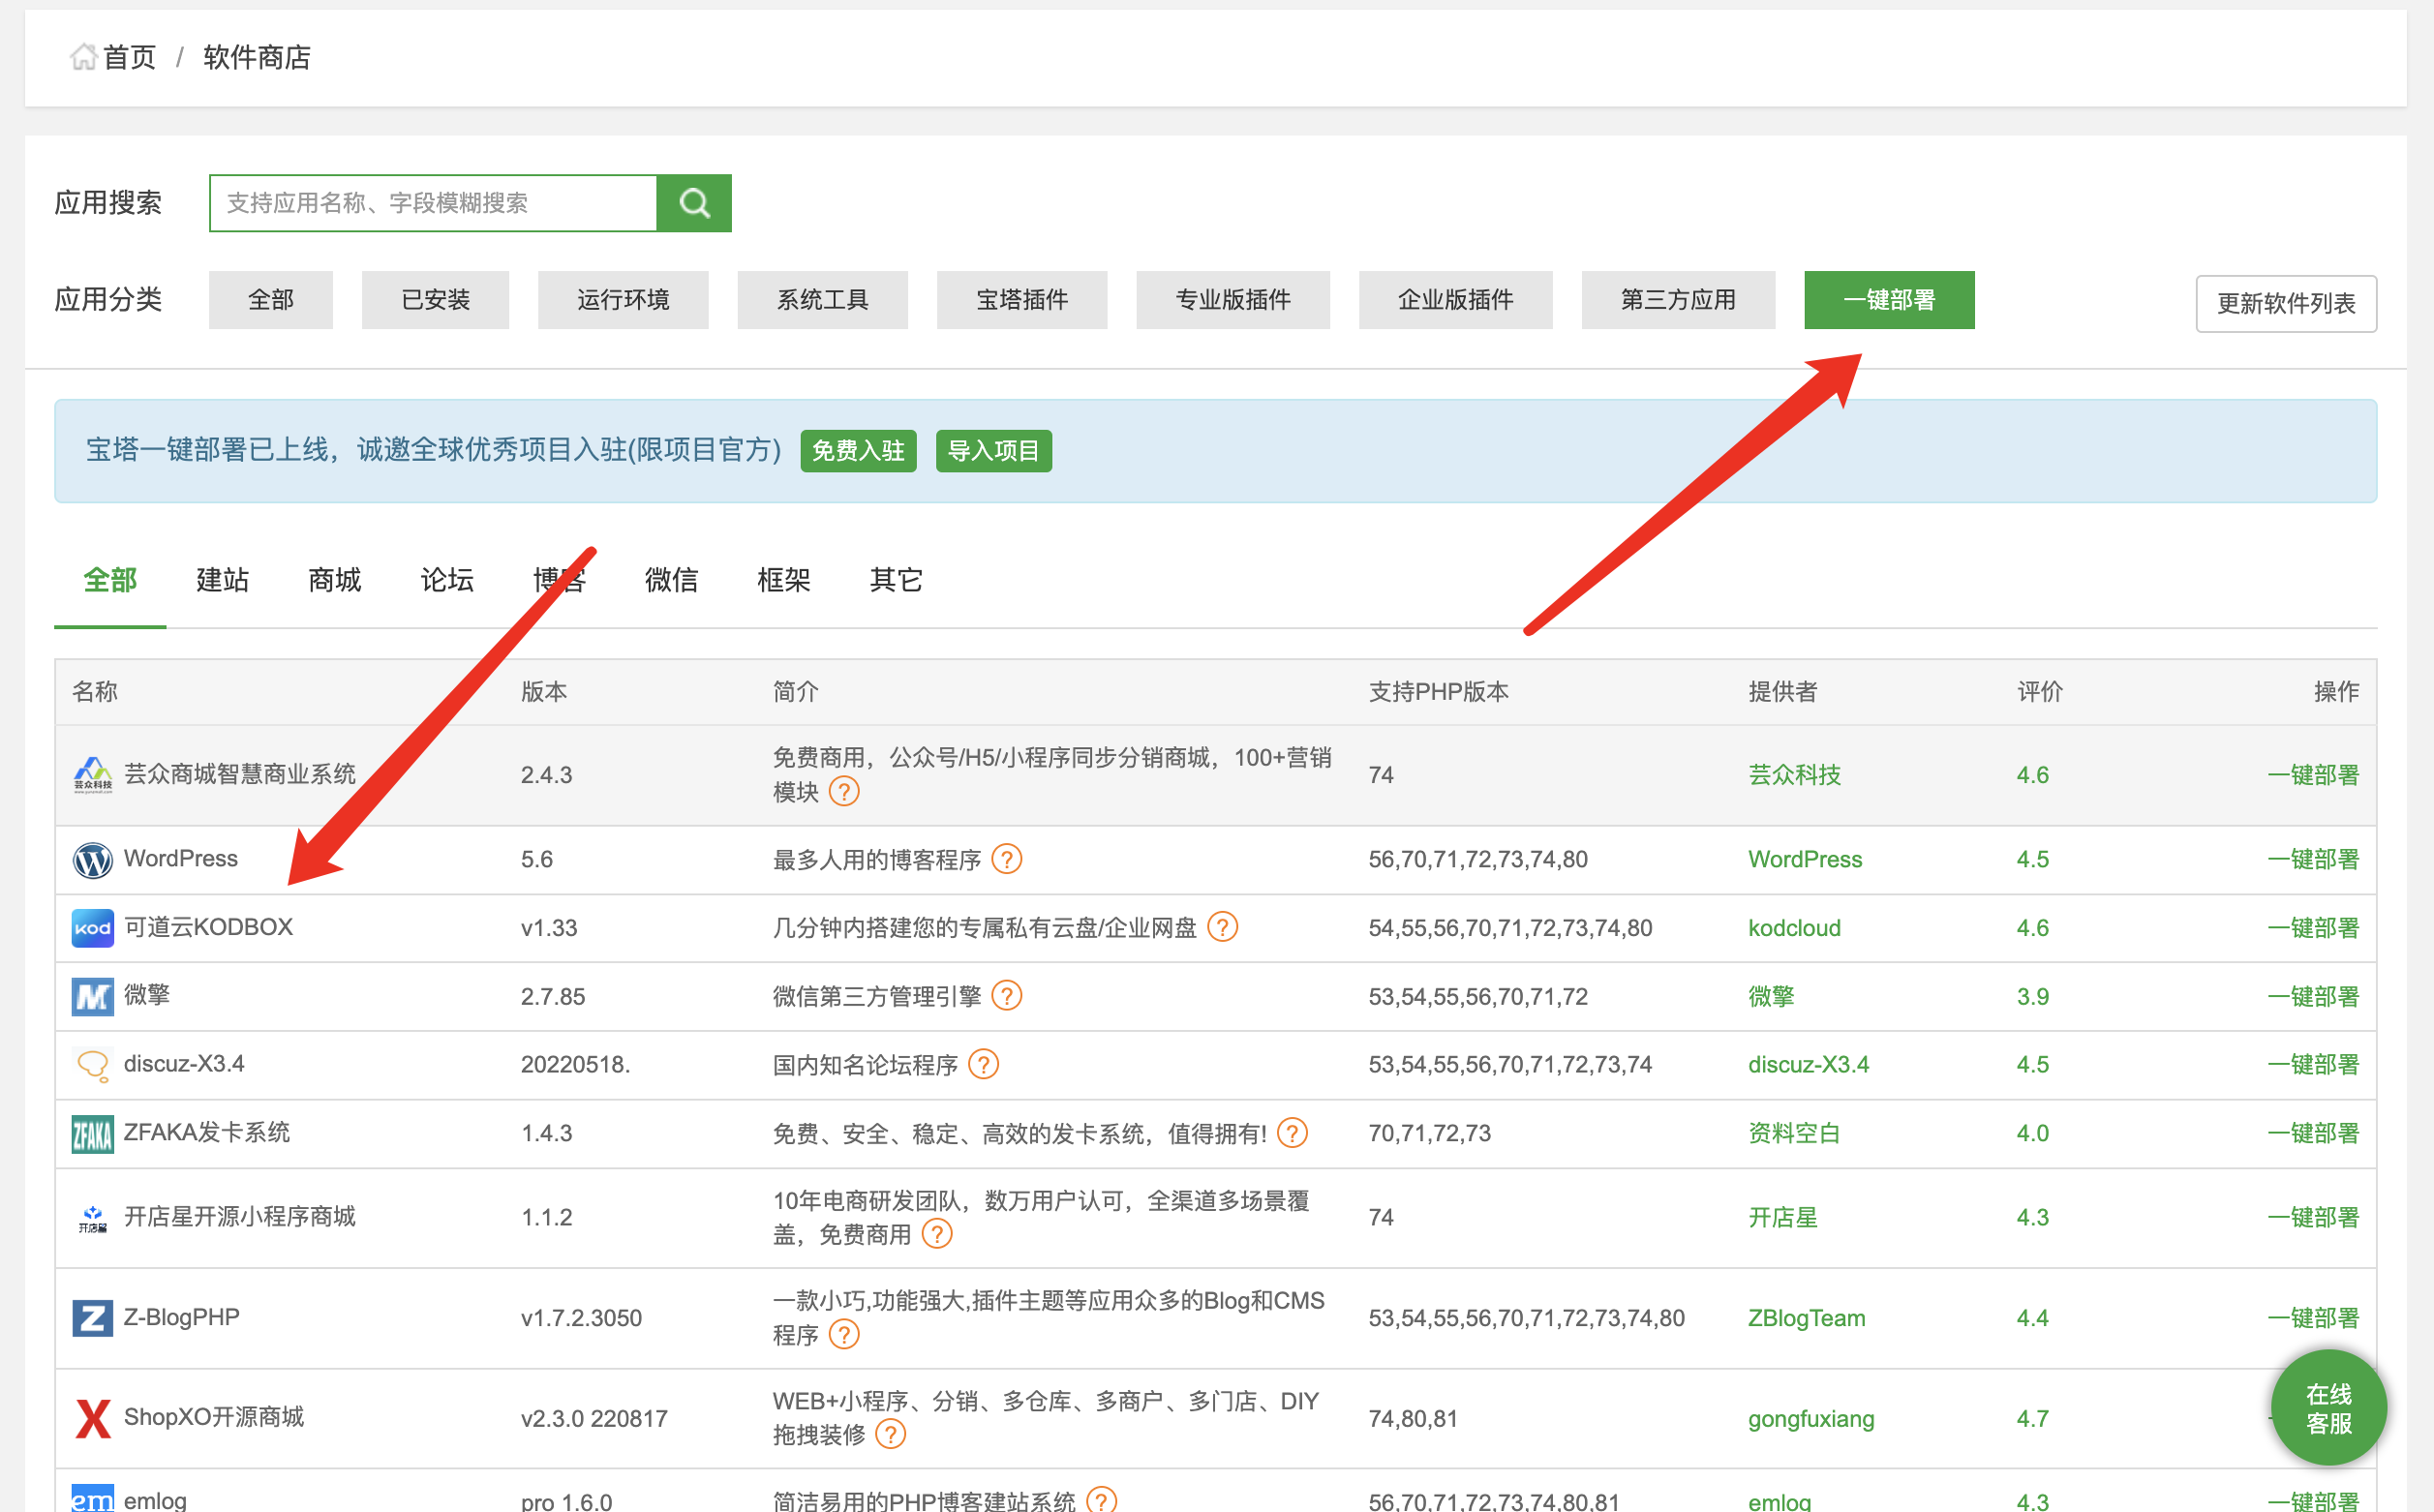
Task: Click 一键部署 link for WordPress row
Action: 2312,859
